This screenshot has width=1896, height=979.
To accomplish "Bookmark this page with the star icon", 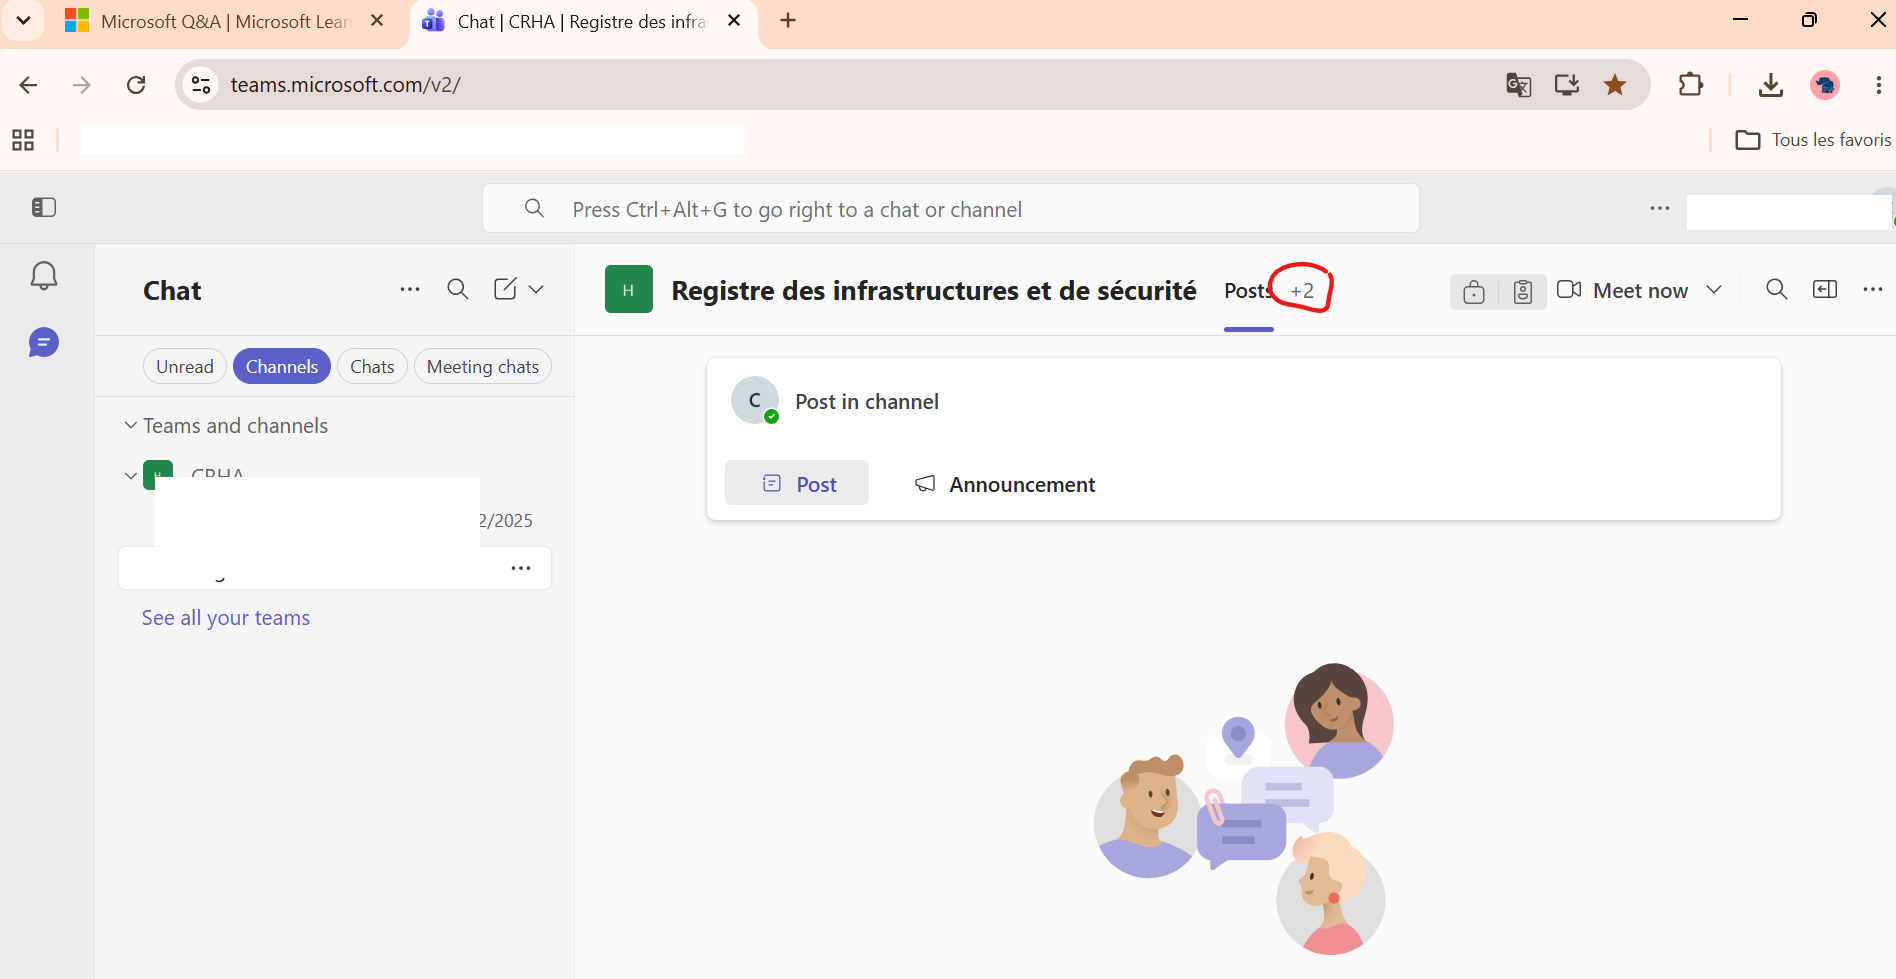I will [x=1615, y=85].
